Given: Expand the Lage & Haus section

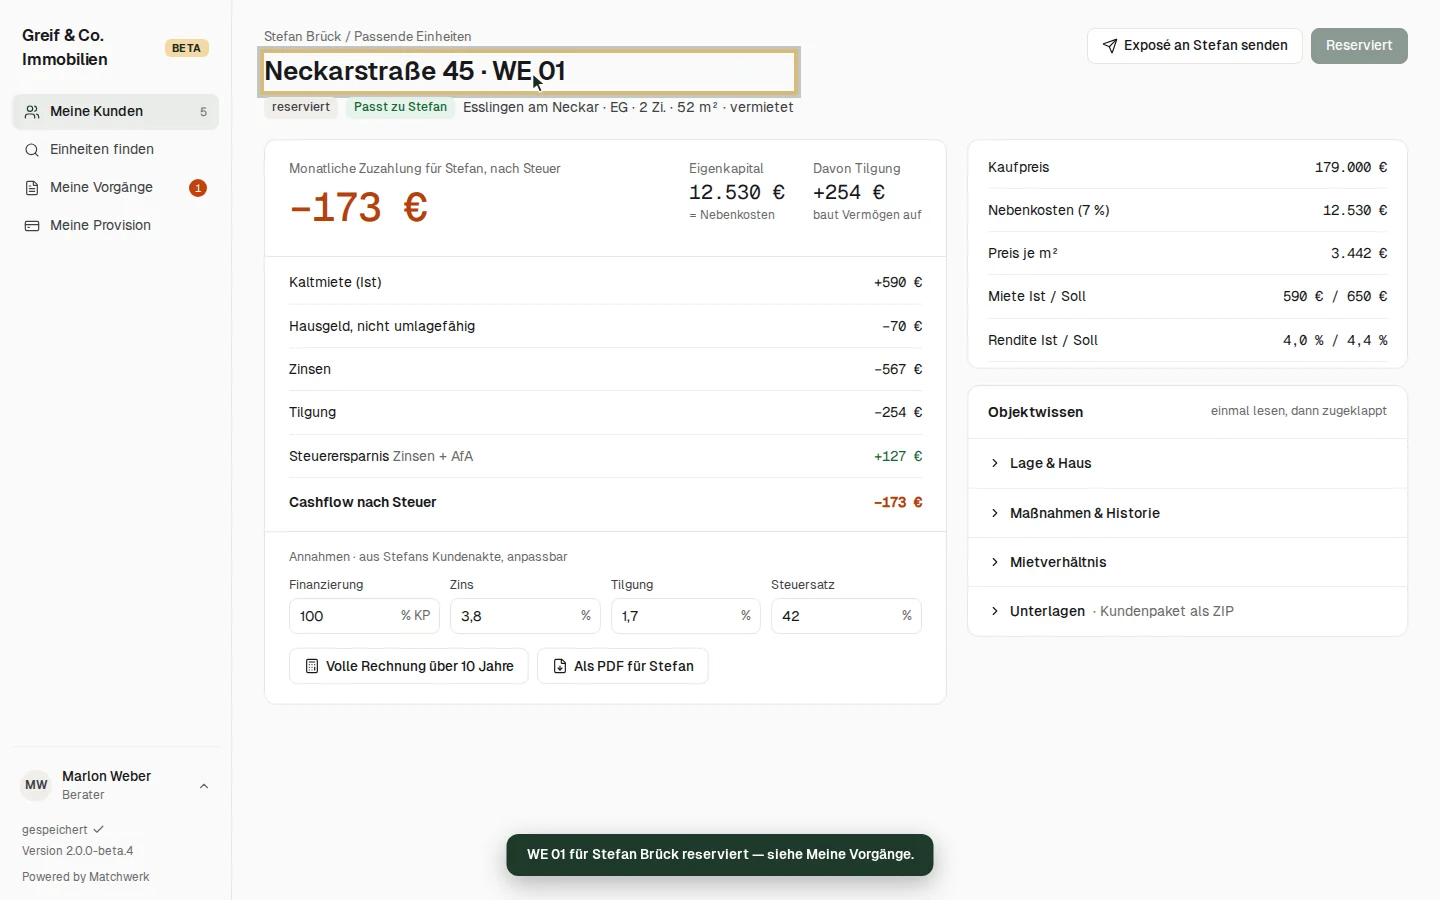Looking at the screenshot, I should tap(1187, 463).
